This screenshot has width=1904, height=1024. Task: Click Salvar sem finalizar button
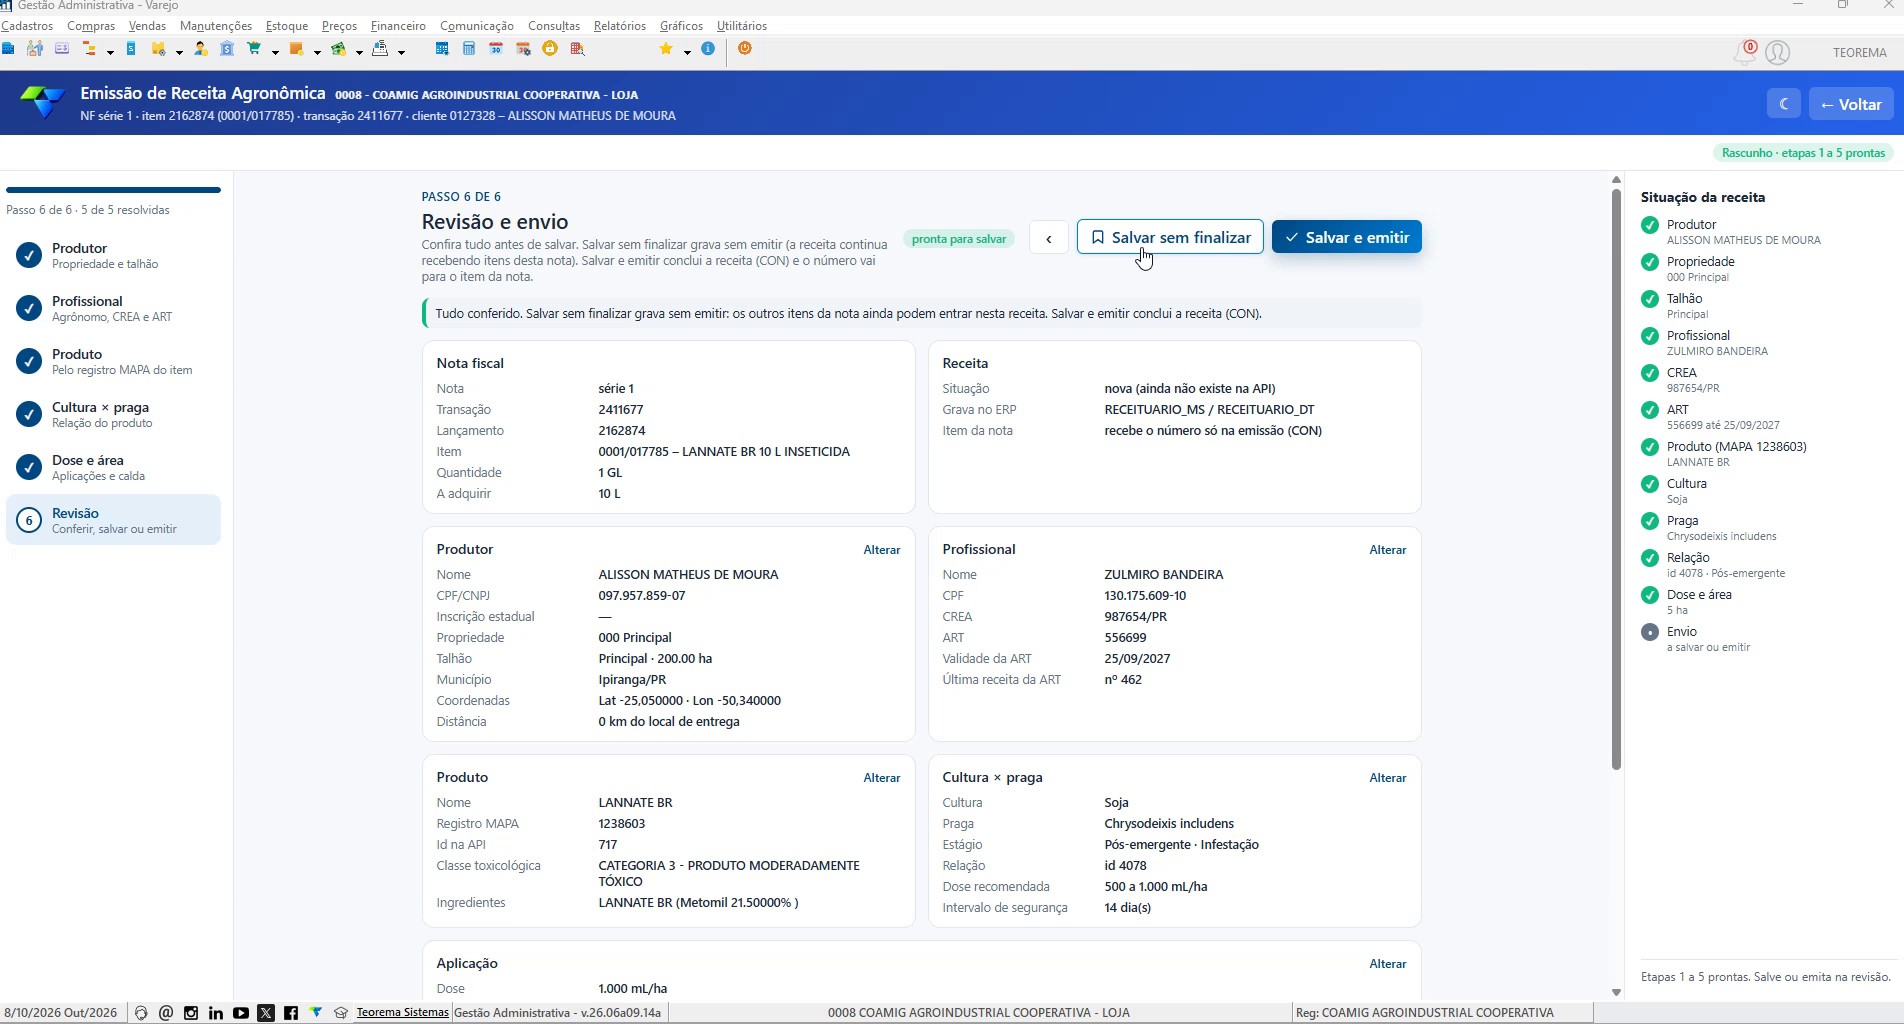tap(1170, 237)
